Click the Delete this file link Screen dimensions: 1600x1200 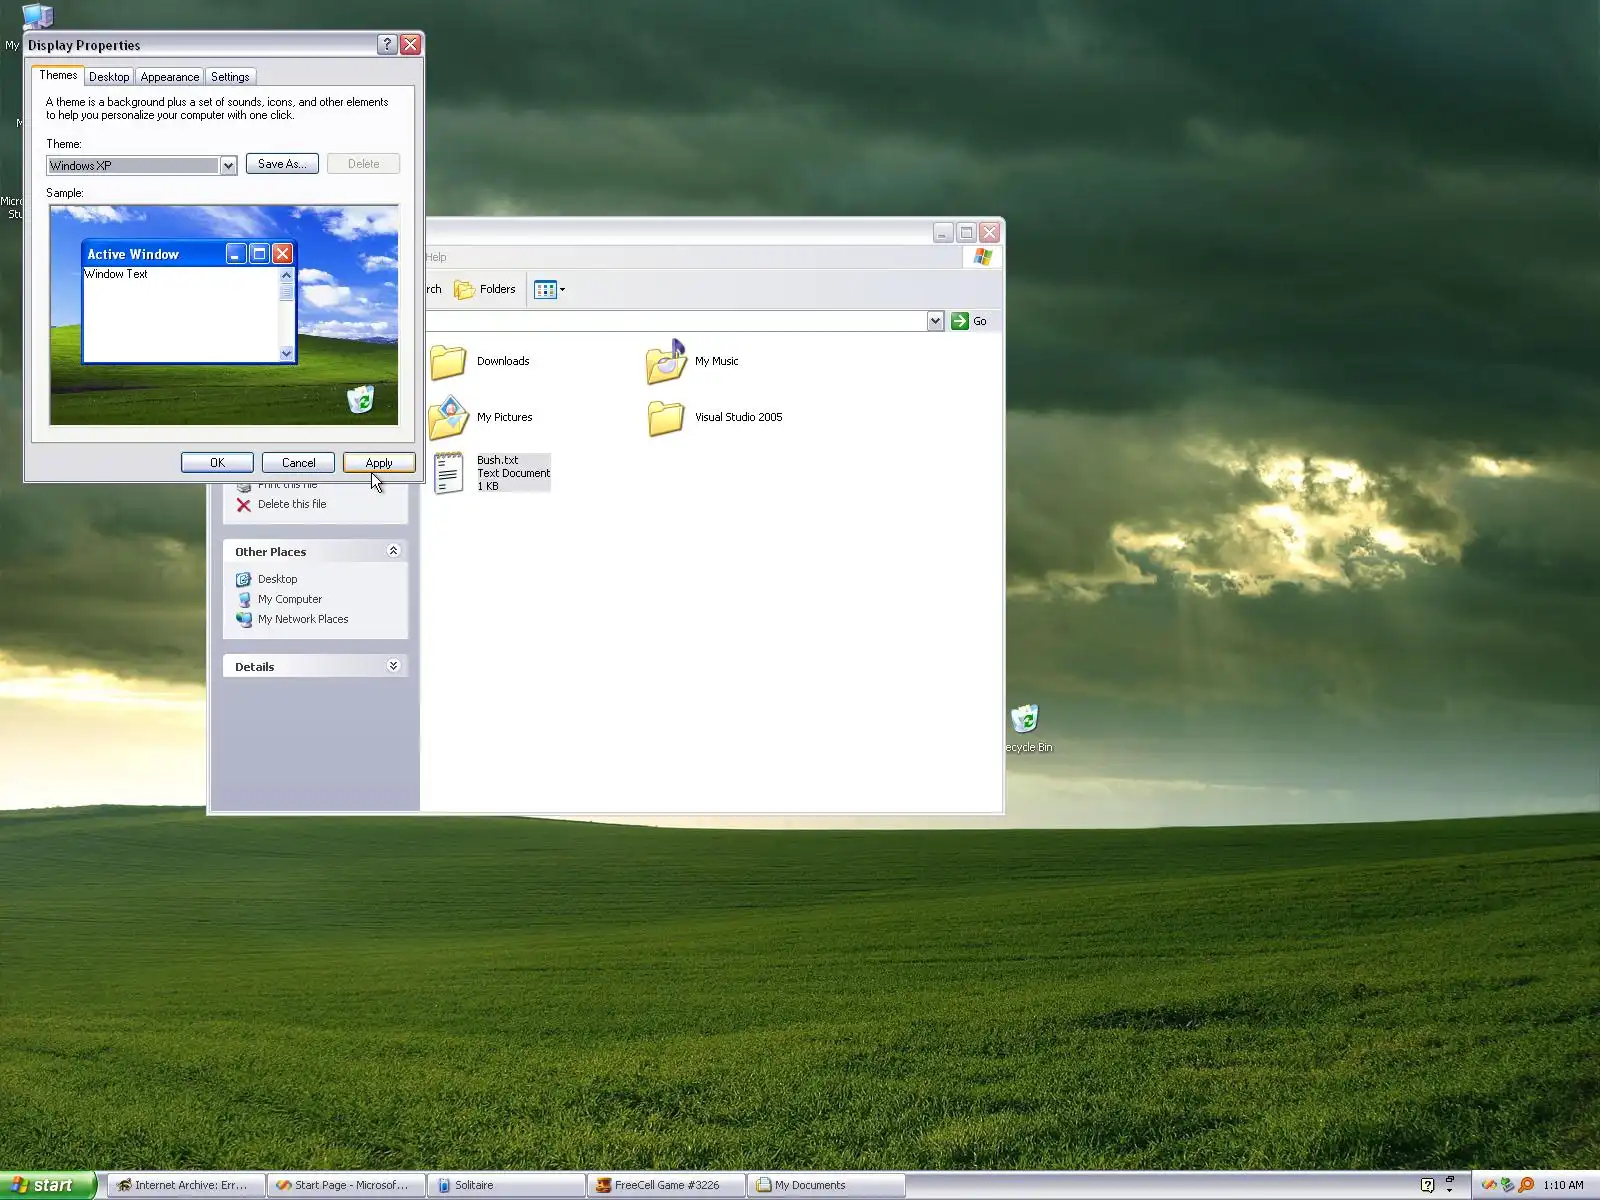tap(292, 505)
